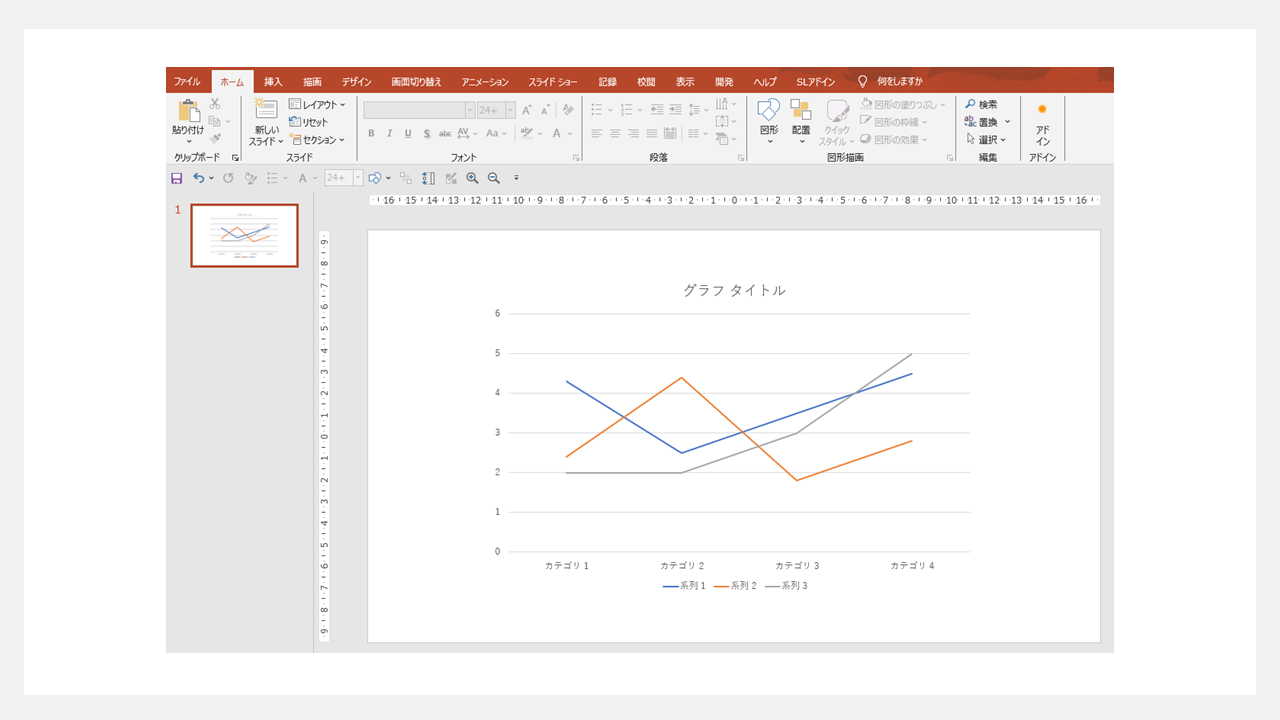The width and height of the screenshot is (1280, 720).
Task: Open the Layout (レイアウト) dropdown
Action: [317, 104]
